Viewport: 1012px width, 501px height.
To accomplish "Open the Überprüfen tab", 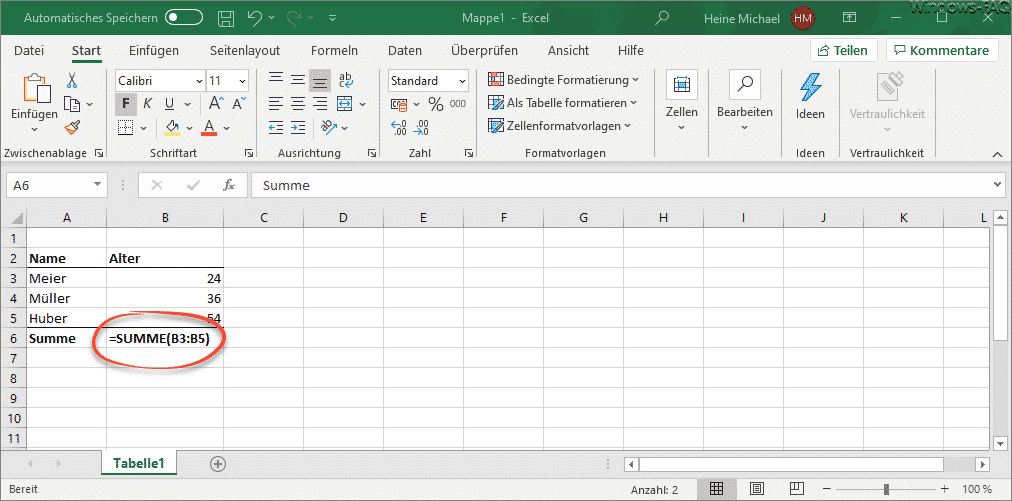I will click(484, 50).
